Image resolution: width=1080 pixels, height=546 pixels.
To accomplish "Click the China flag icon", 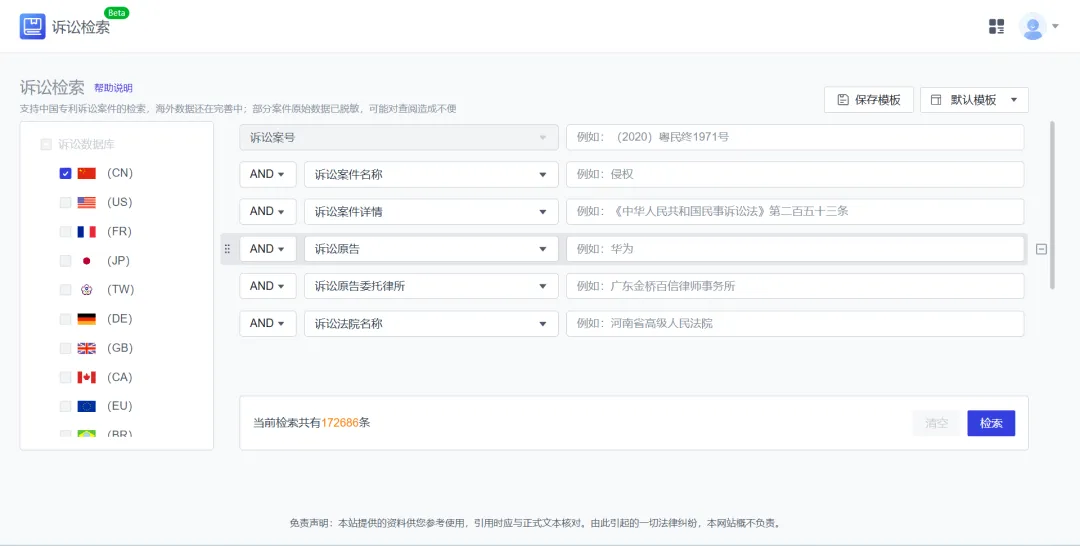I will point(87,174).
